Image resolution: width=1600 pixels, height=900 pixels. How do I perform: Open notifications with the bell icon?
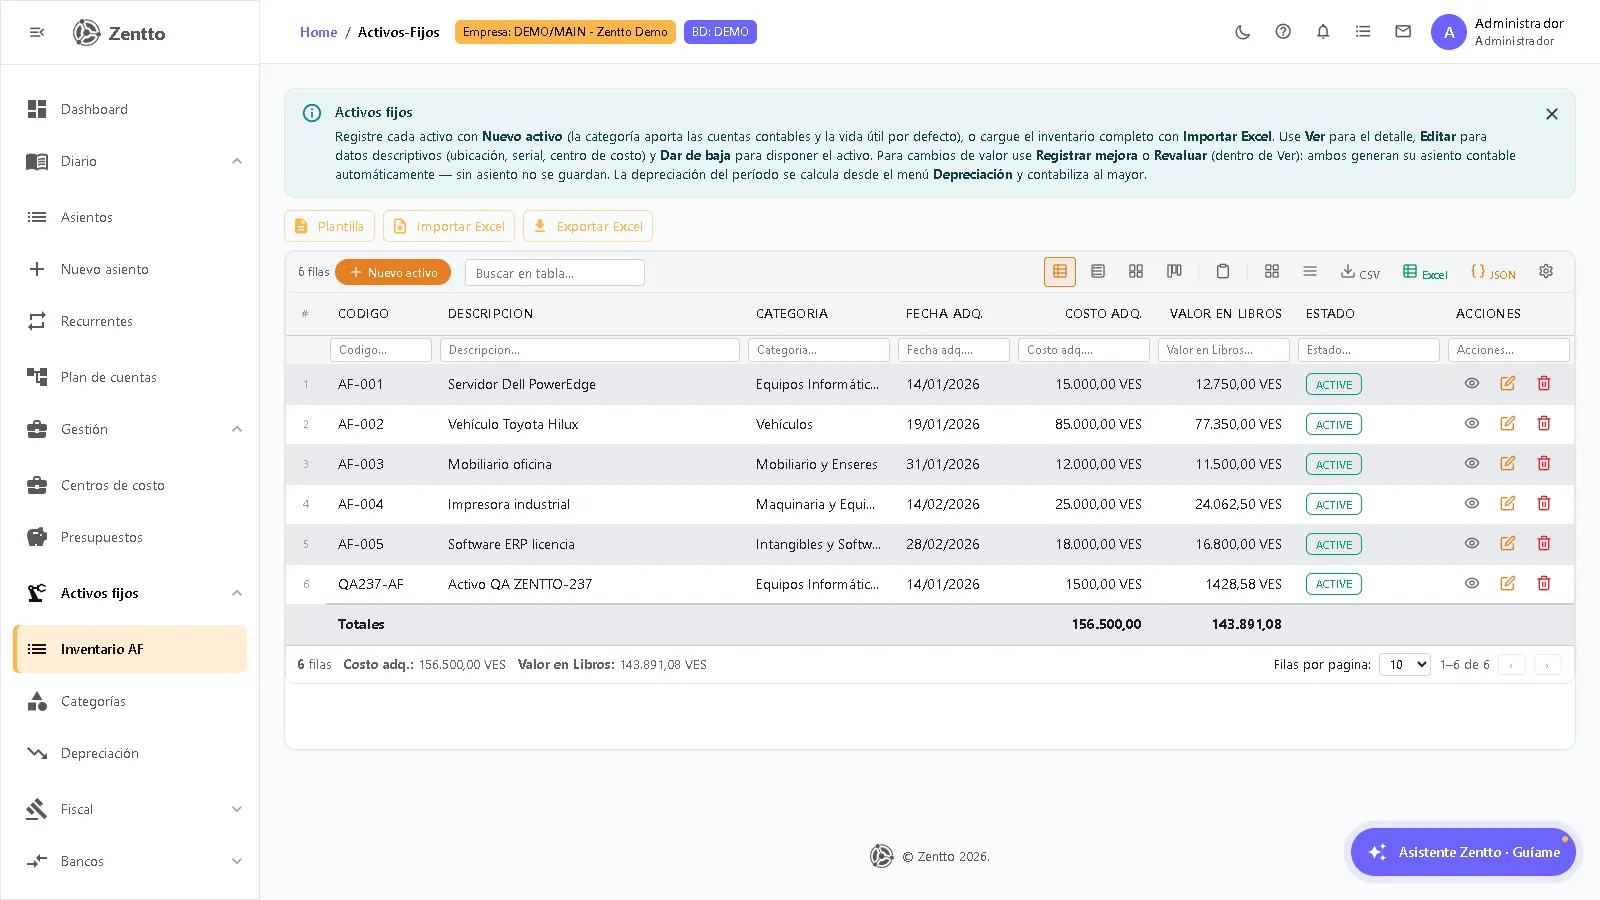(1323, 32)
